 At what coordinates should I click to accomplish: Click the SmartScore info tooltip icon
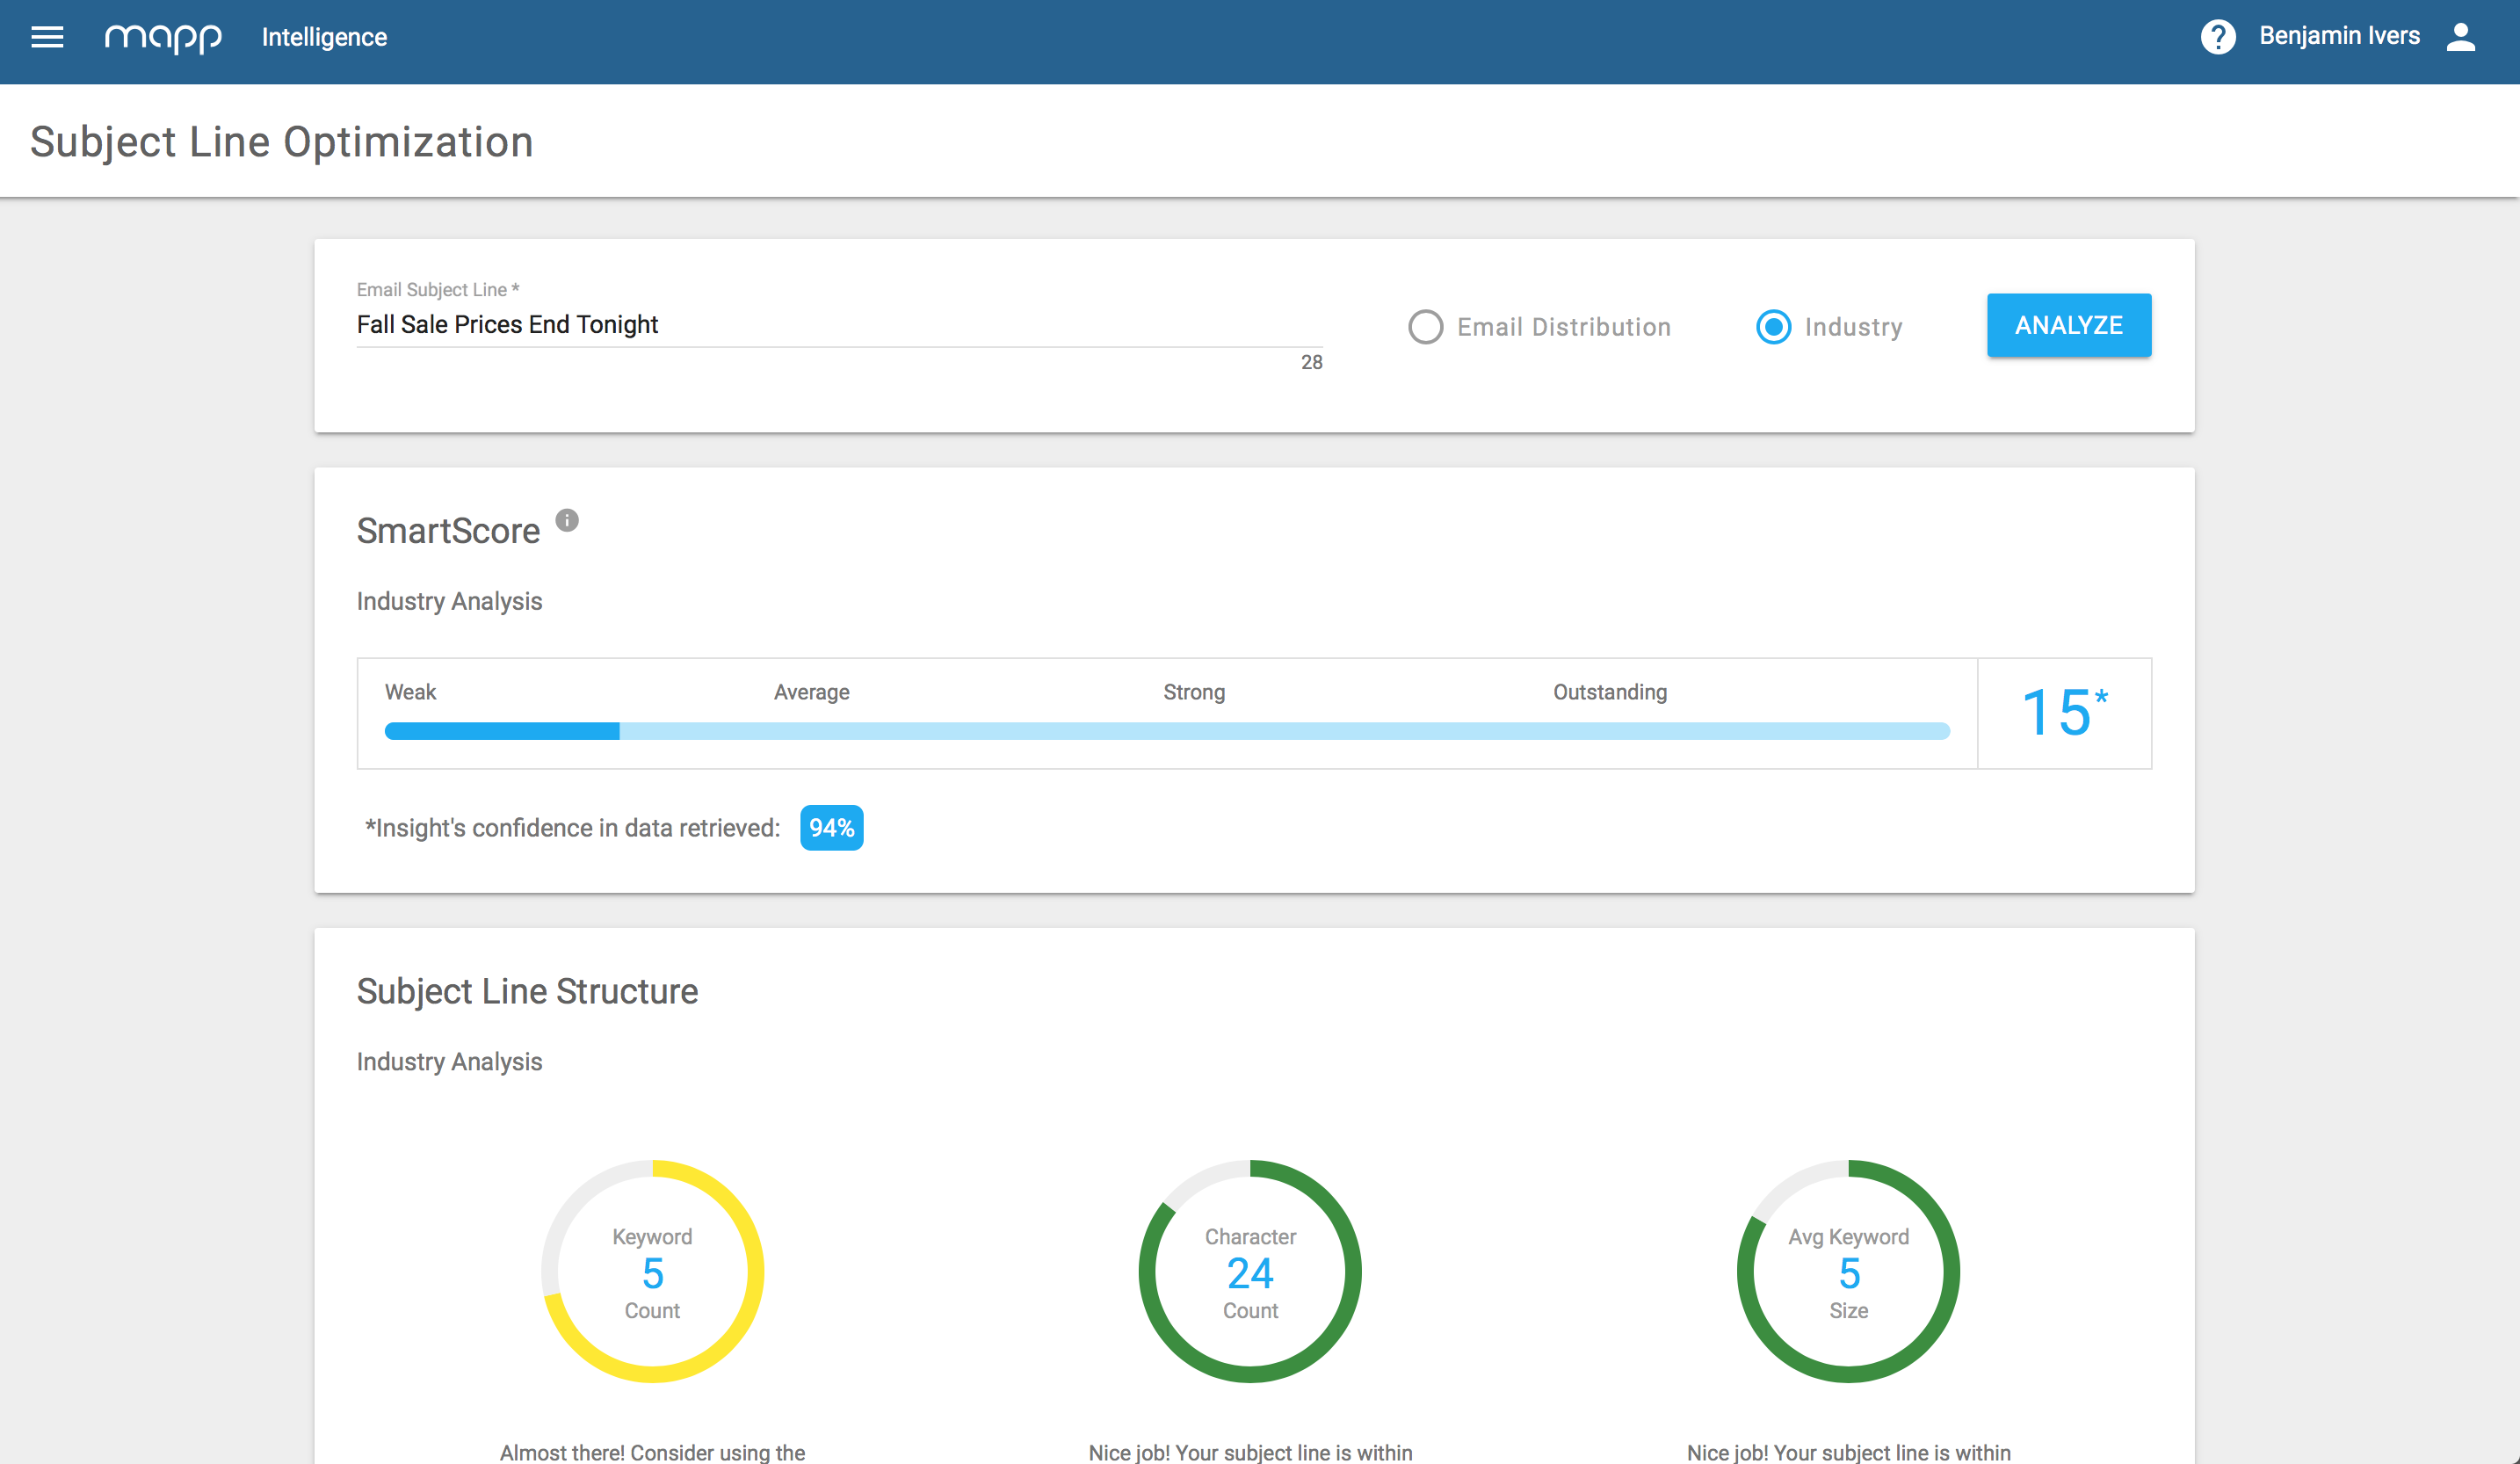click(x=567, y=521)
